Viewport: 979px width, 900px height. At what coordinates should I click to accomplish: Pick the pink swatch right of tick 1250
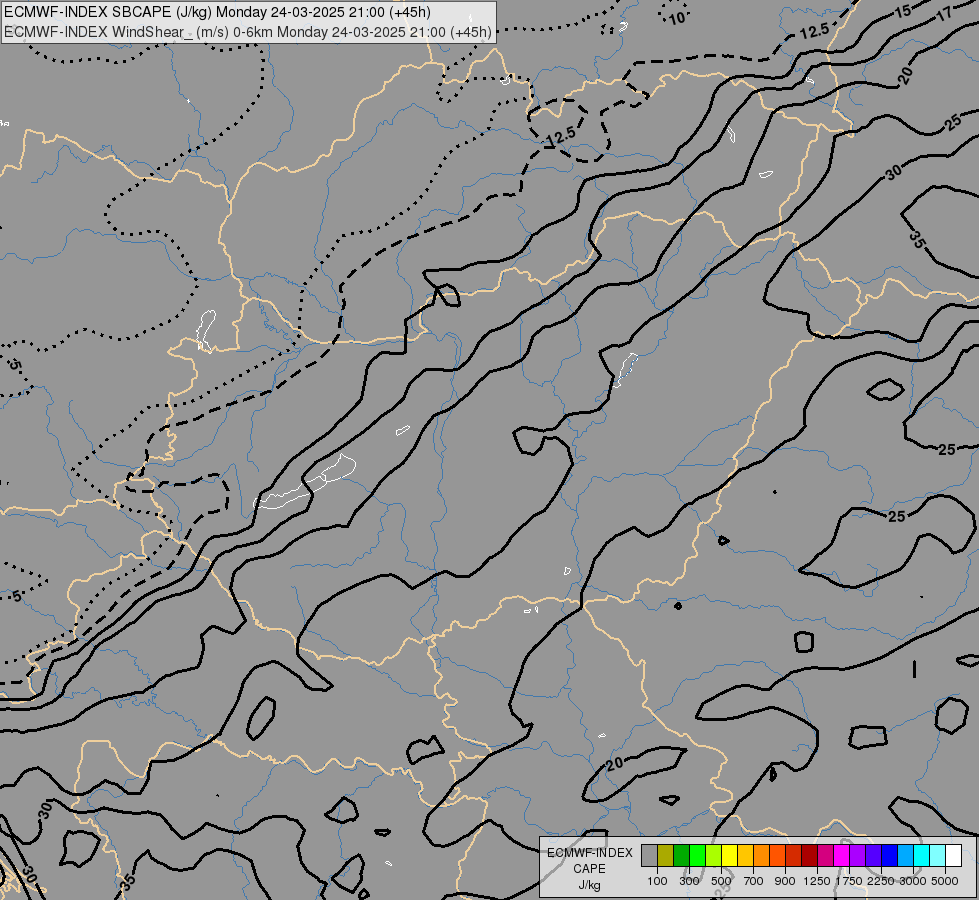click(825, 856)
